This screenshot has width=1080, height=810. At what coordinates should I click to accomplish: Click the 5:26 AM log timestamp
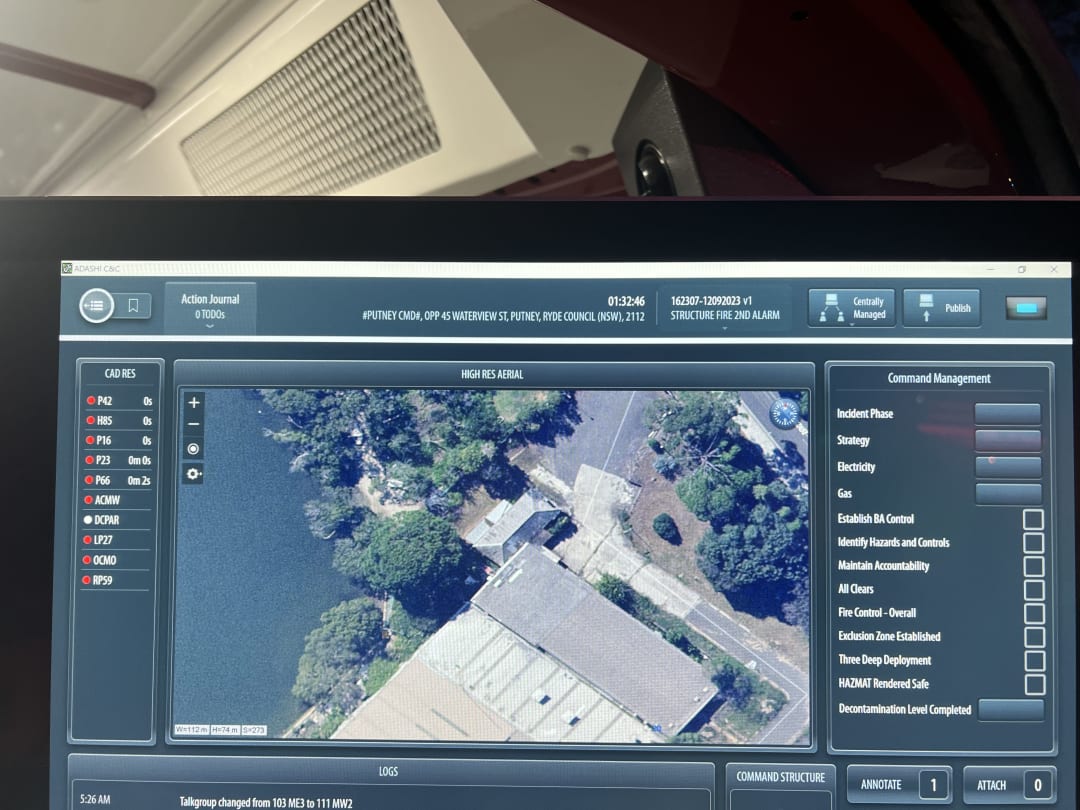[x=95, y=800]
